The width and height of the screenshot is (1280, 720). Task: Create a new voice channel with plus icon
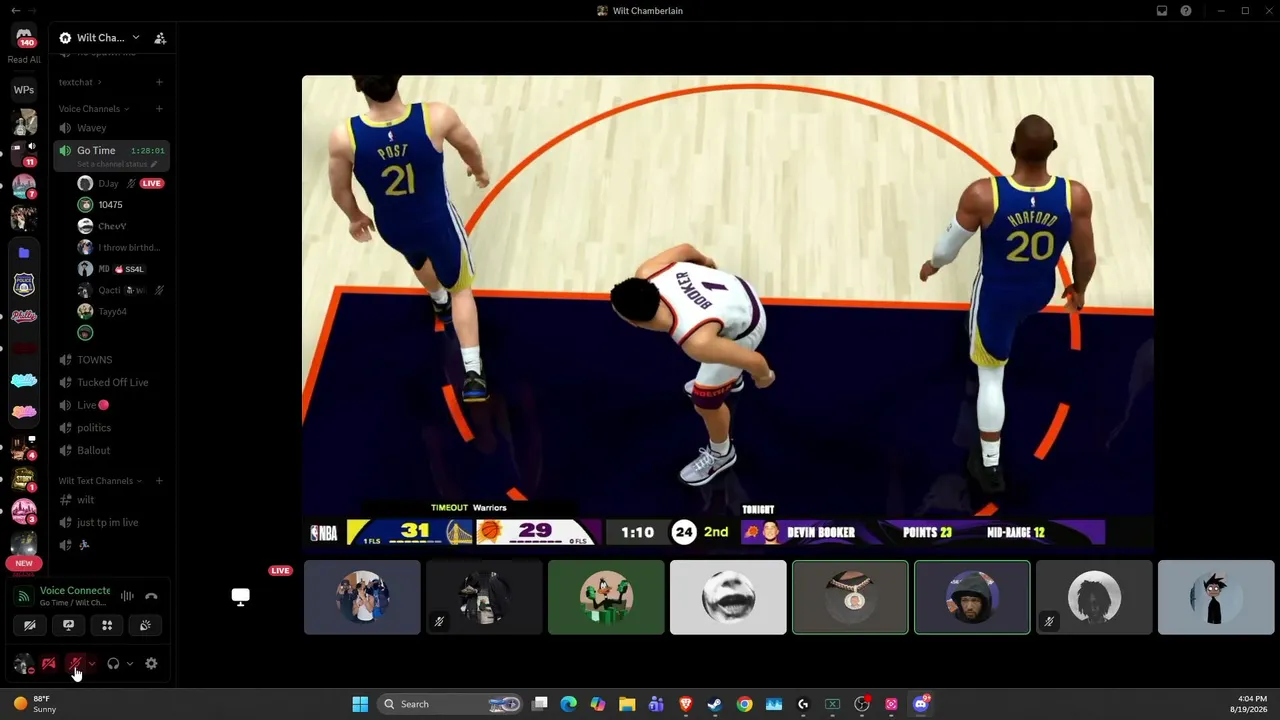159,108
